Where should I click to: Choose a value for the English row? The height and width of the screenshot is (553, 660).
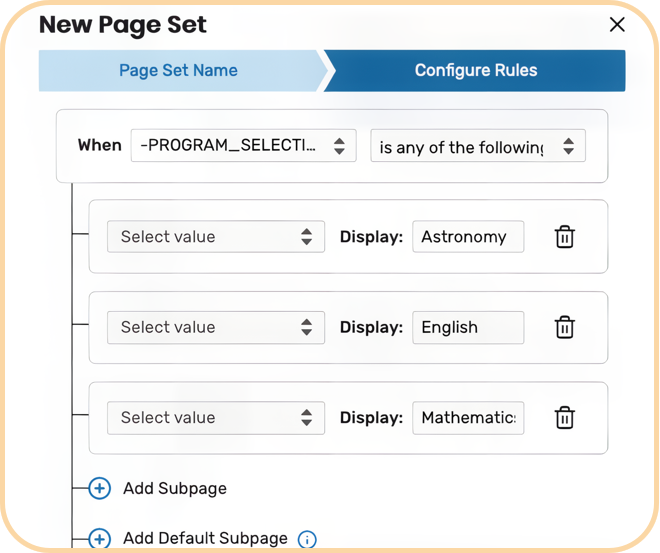click(216, 327)
